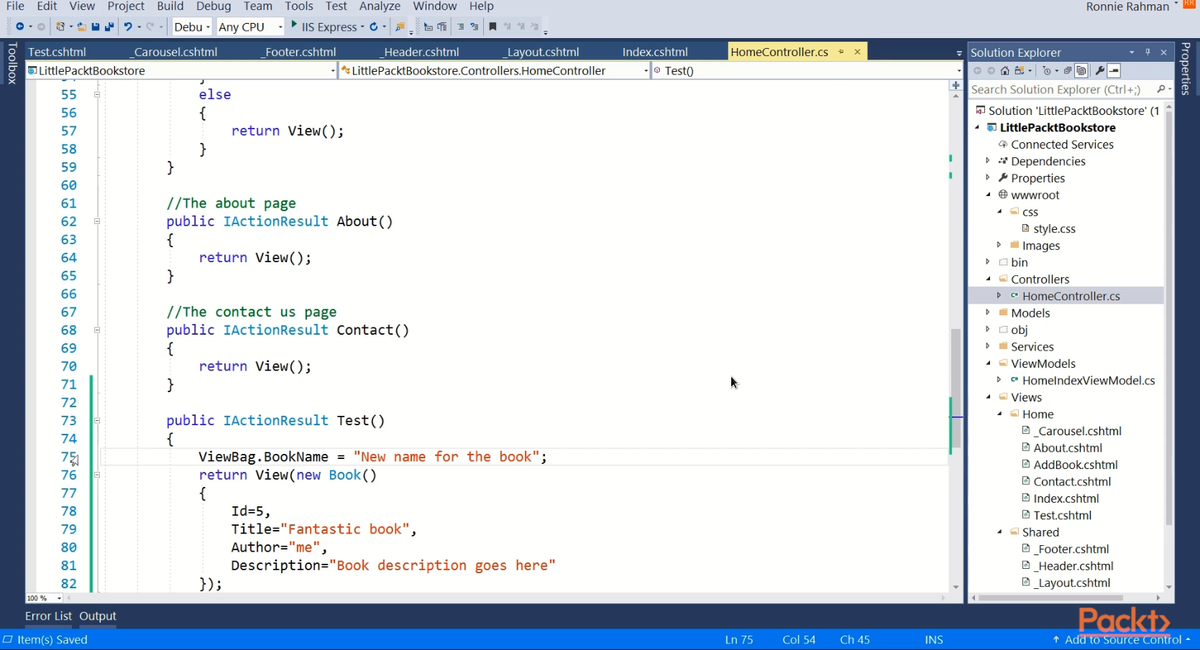The width and height of the screenshot is (1200, 650).
Task: Click line 75 ViewBag.BookName code line
Action: (372, 457)
